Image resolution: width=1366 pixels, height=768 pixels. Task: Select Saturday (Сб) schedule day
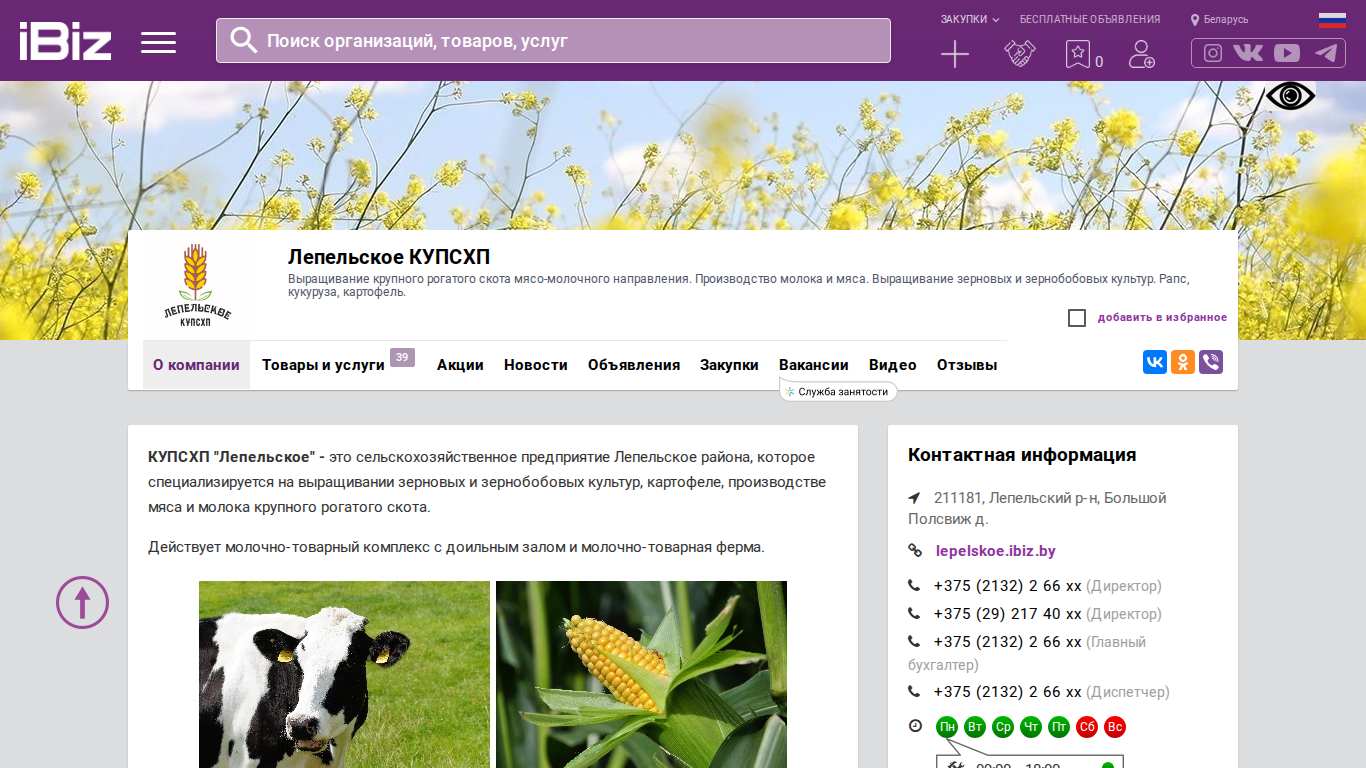[1087, 727]
